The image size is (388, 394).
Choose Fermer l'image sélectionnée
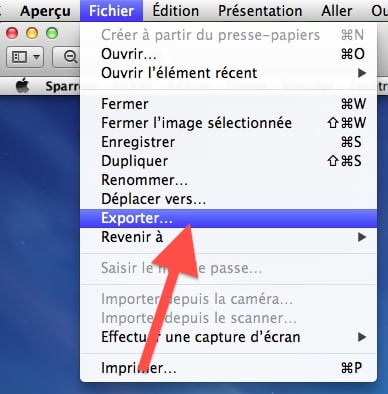pos(228,123)
